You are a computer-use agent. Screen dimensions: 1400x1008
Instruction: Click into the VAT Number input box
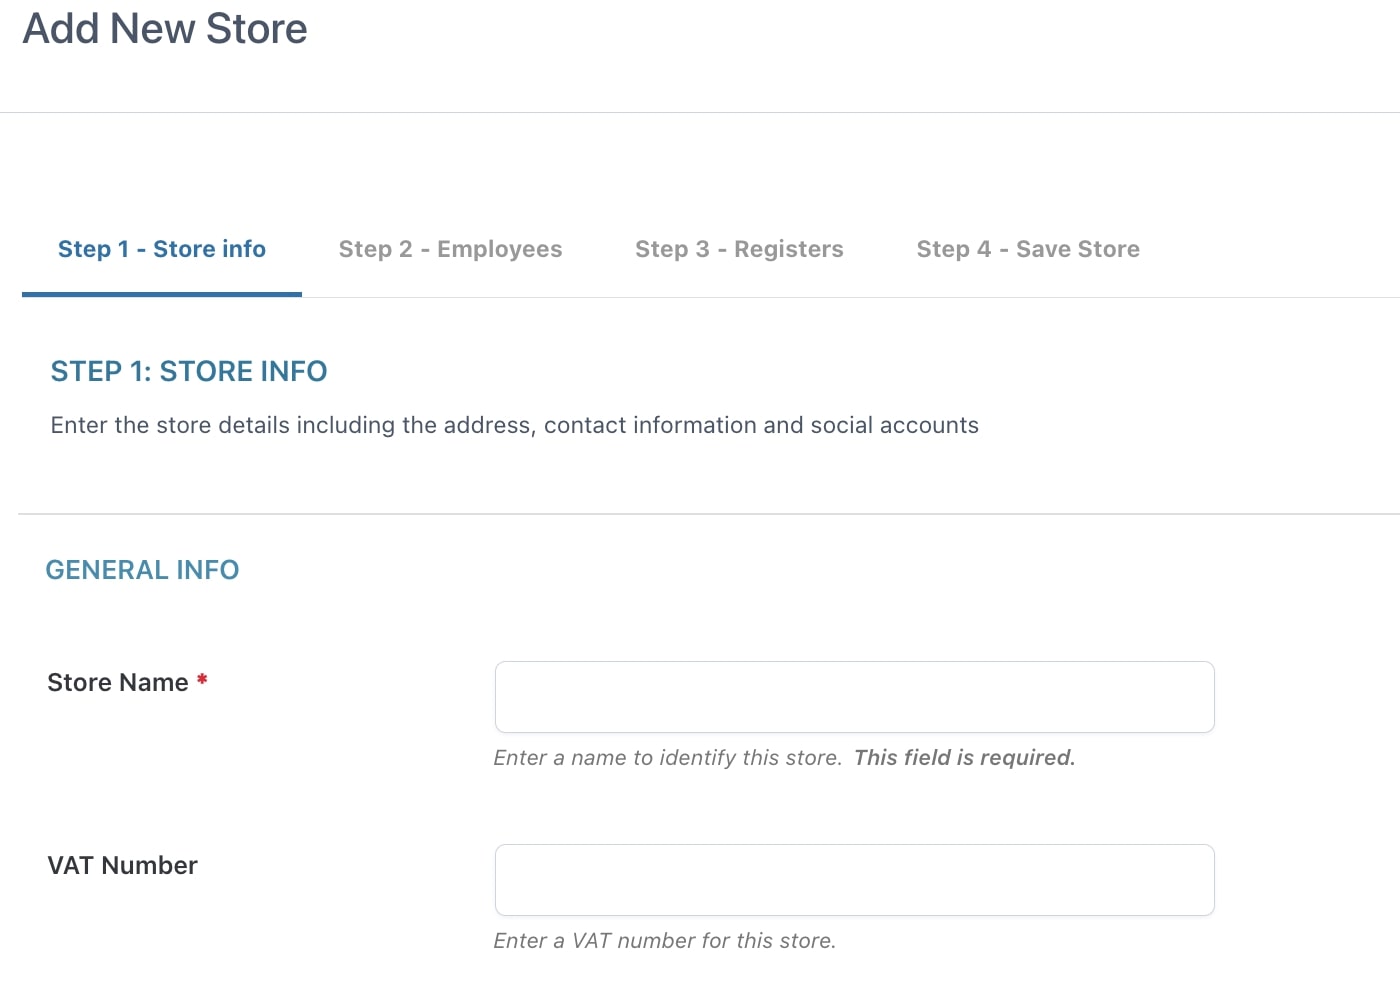click(x=855, y=880)
